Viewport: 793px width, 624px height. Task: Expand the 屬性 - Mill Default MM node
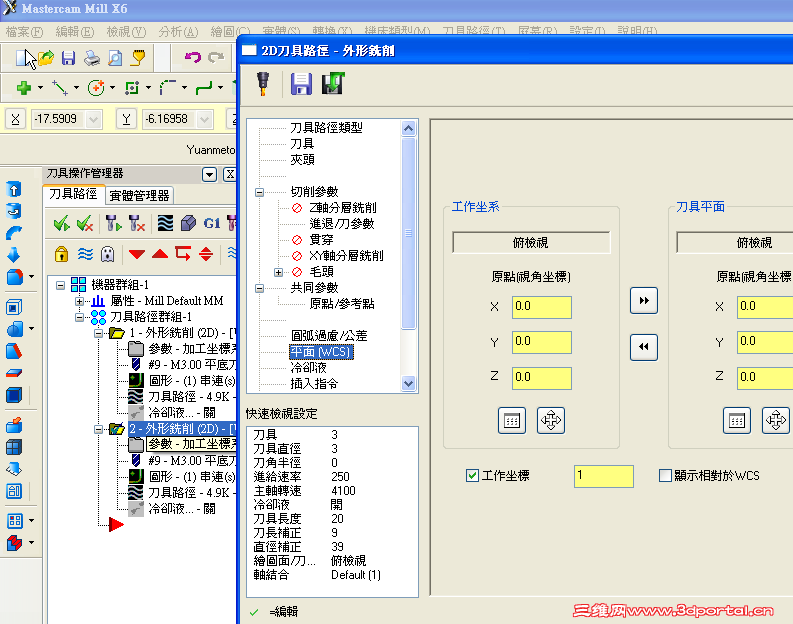click(x=79, y=301)
